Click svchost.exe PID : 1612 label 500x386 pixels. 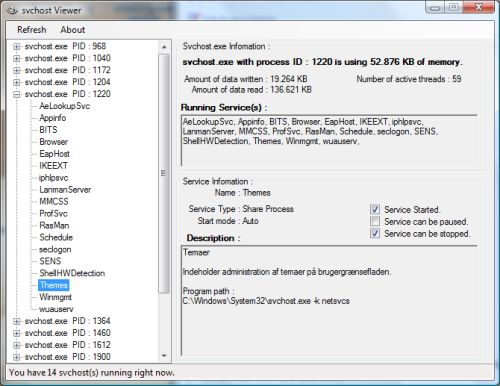click(x=67, y=345)
